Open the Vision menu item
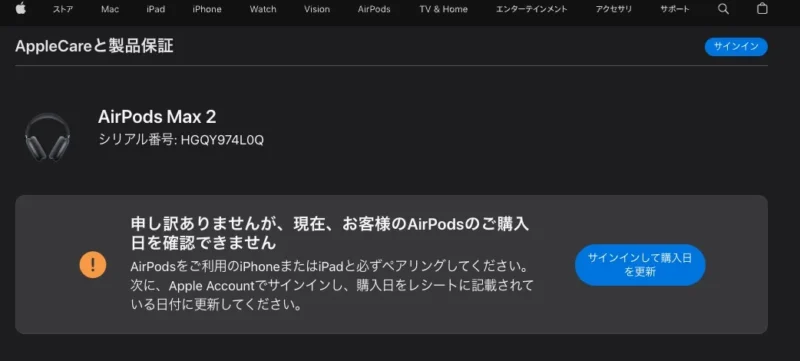The height and width of the screenshot is (361, 800). pos(317,9)
